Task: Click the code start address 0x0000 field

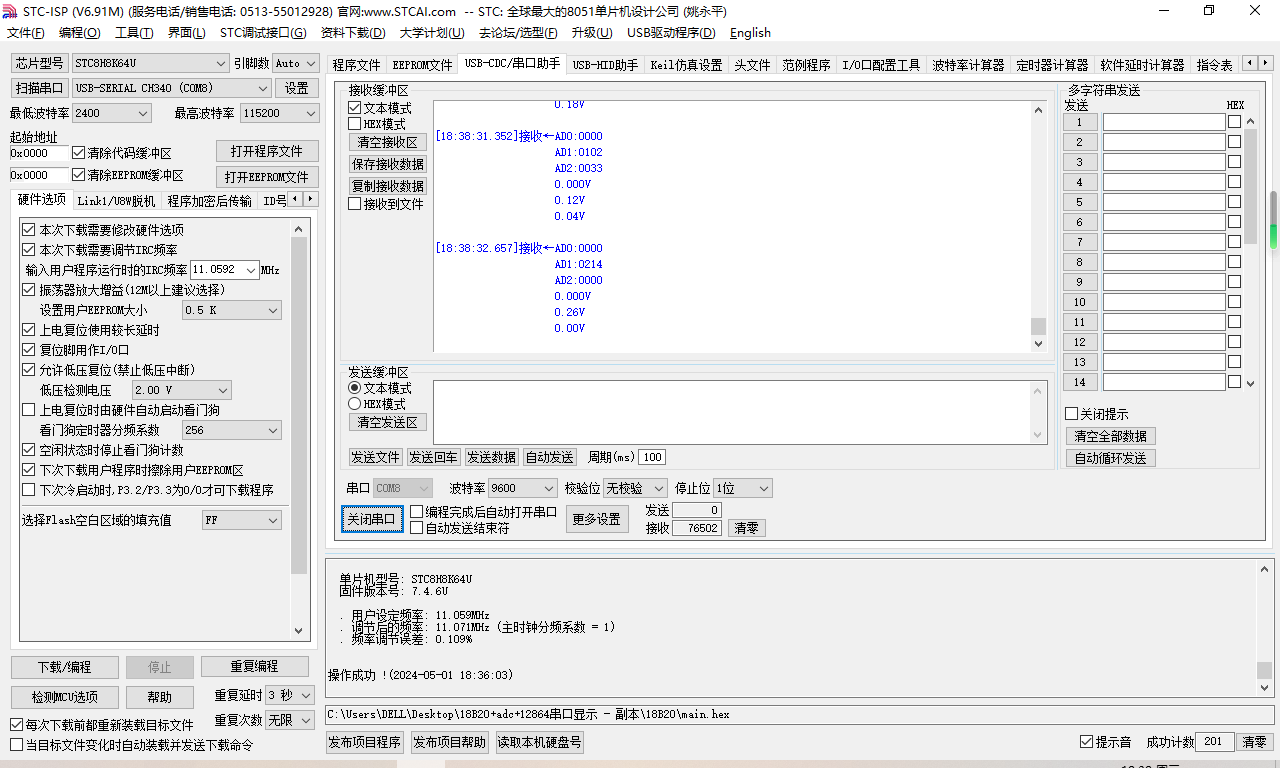Action: pyautogui.click(x=38, y=153)
